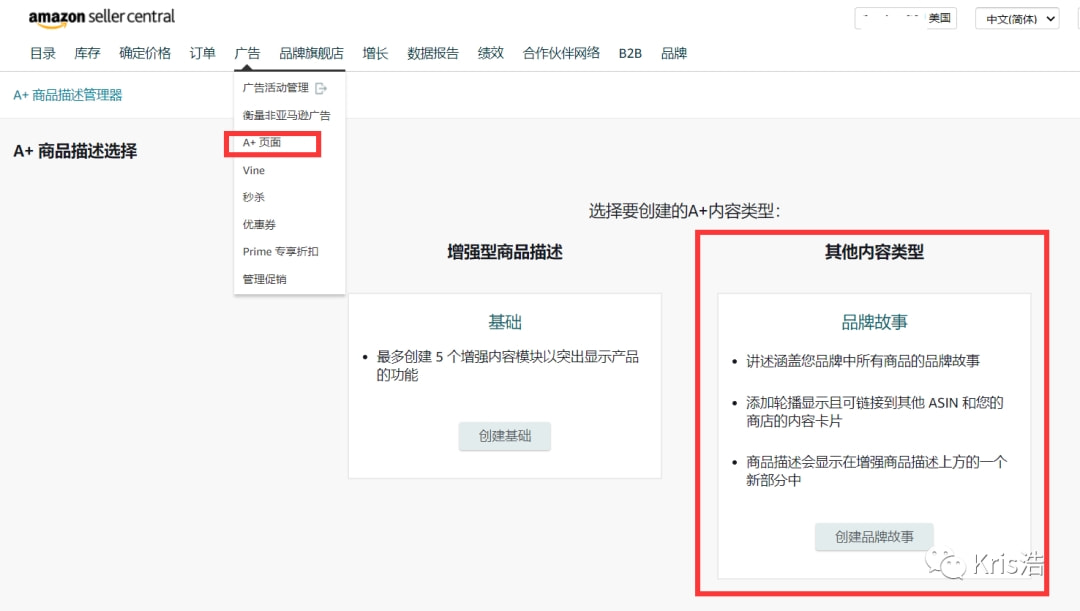Click the 基础 card title
Viewport: 1080px width, 611px height.
click(x=505, y=322)
